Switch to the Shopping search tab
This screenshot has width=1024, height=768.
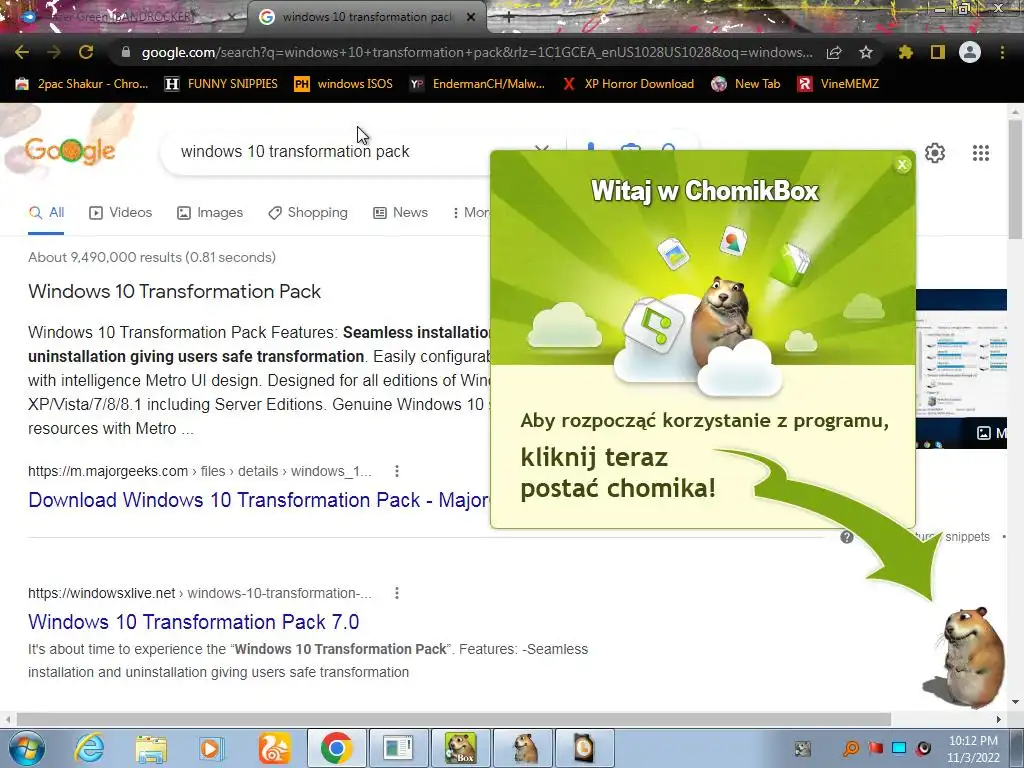pyautogui.click(x=308, y=213)
